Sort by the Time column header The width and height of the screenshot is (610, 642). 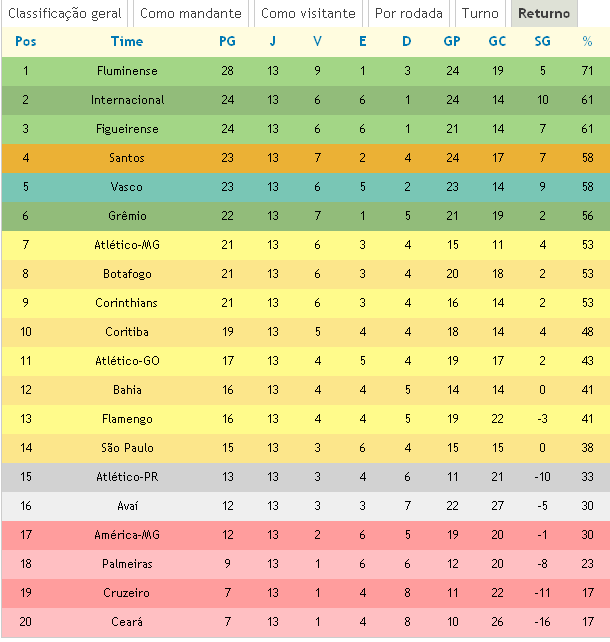127,42
